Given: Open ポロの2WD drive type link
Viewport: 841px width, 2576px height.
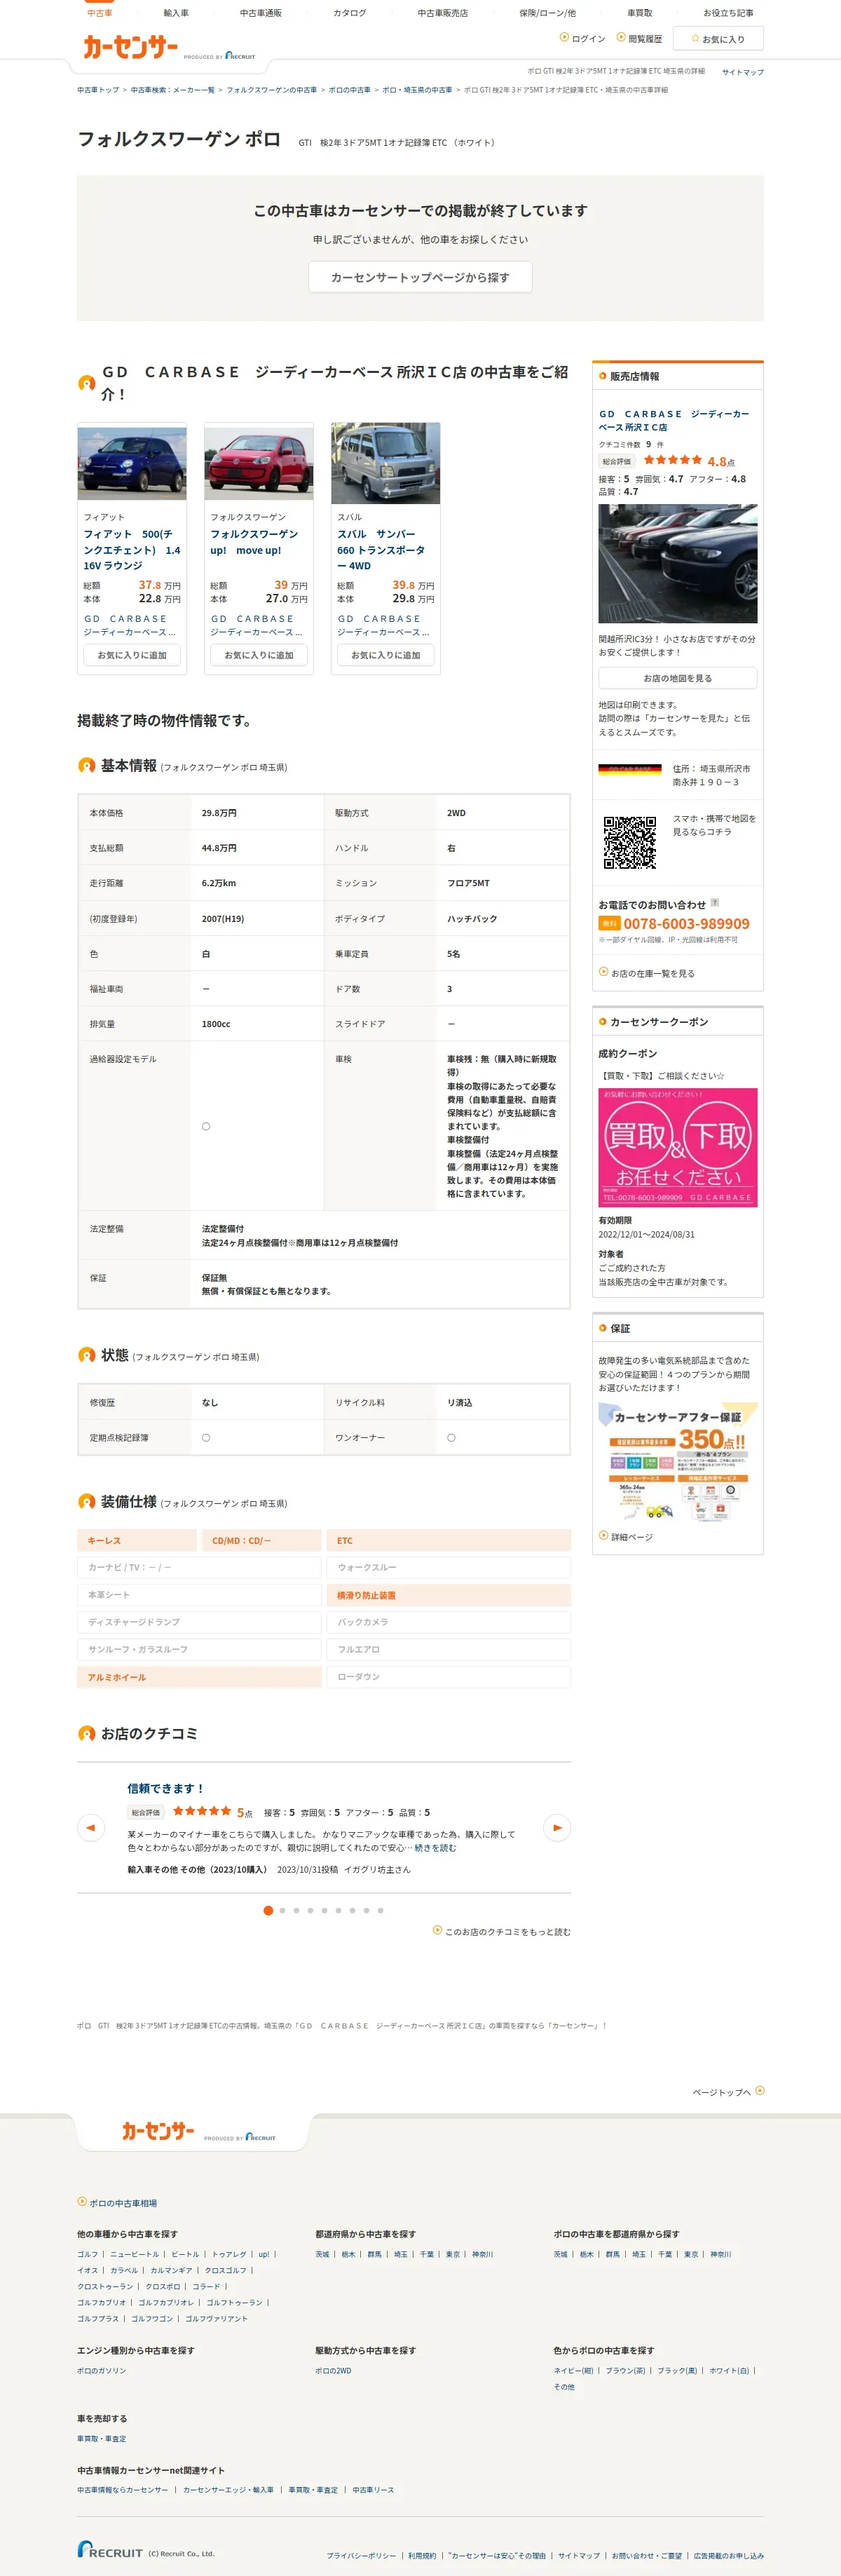Looking at the screenshot, I should tap(333, 2370).
